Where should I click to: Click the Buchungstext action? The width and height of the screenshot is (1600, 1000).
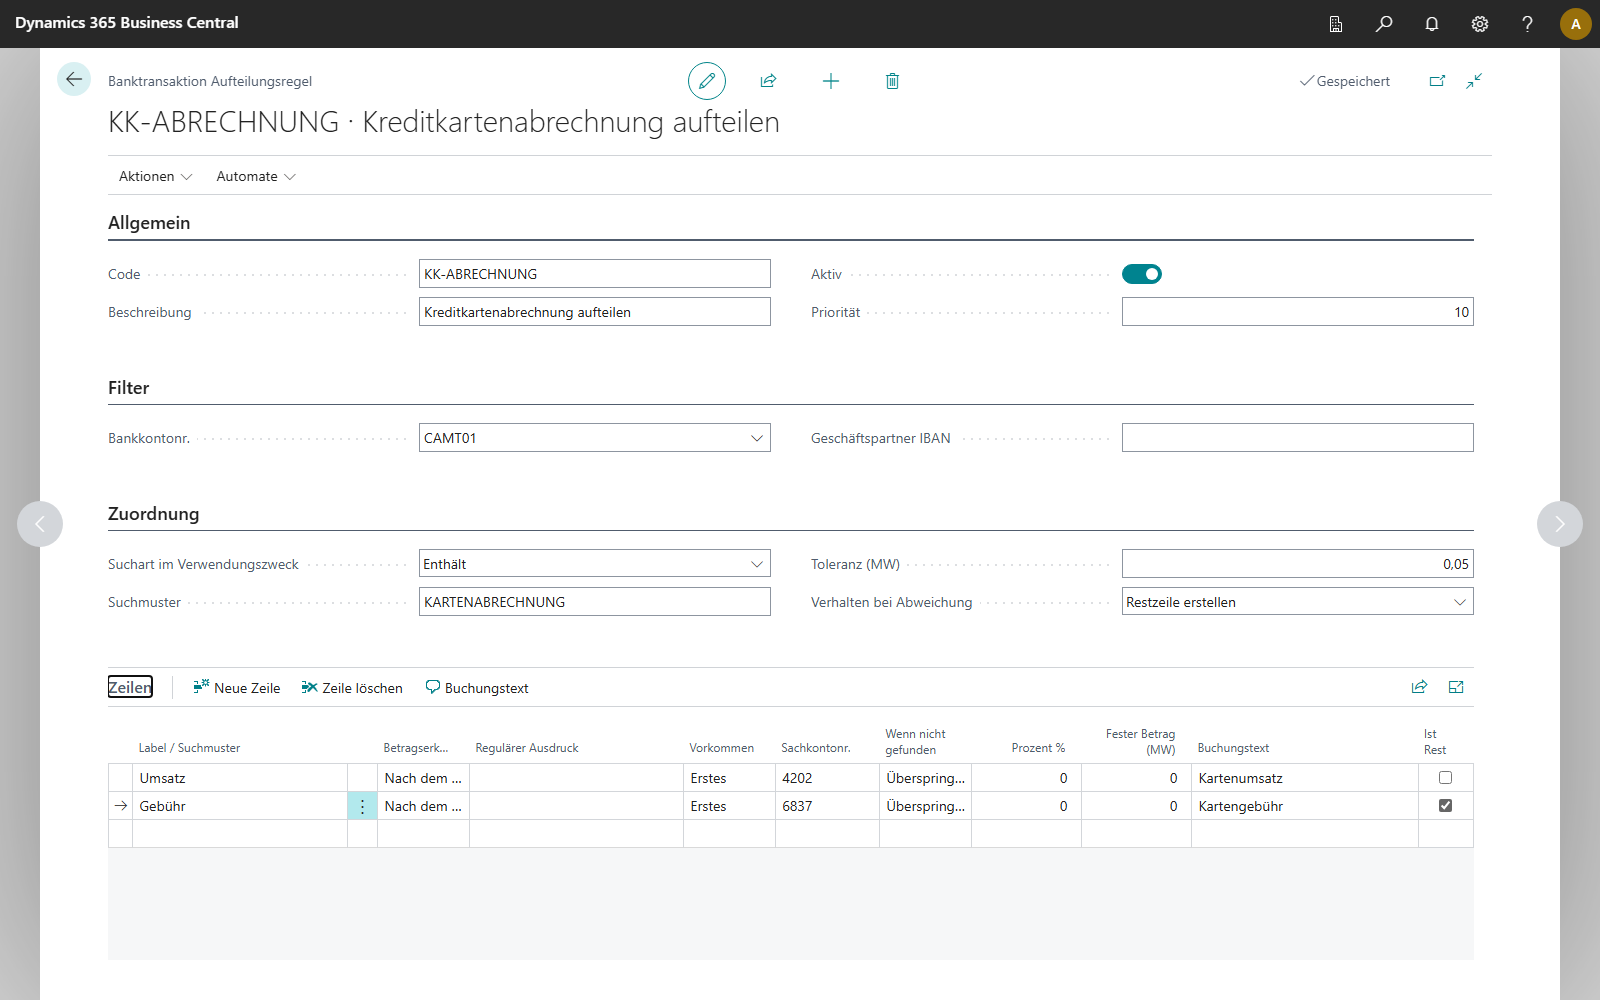click(477, 688)
